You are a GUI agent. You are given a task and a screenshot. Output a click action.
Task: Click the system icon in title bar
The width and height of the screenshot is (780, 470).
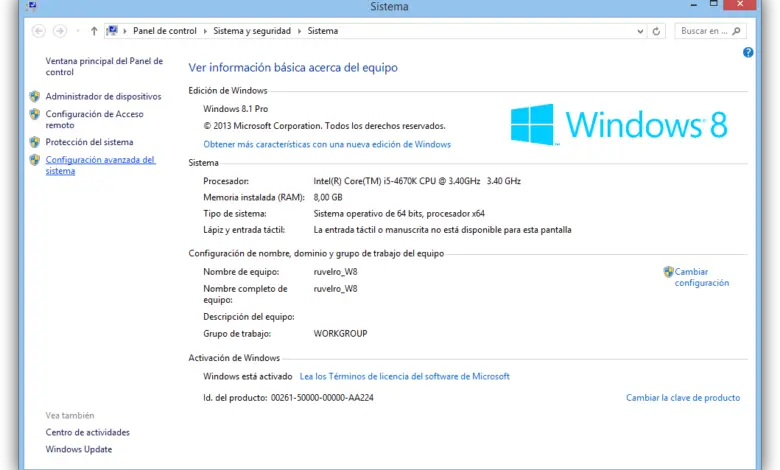point(32,6)
